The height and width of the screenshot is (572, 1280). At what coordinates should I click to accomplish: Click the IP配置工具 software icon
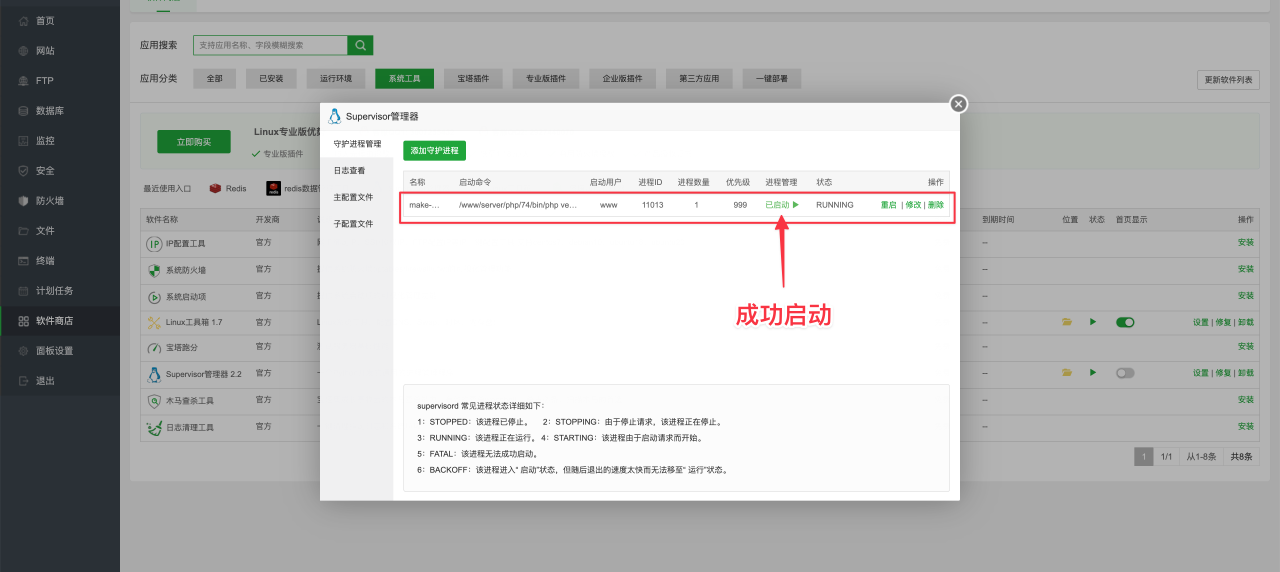[154, 243]
